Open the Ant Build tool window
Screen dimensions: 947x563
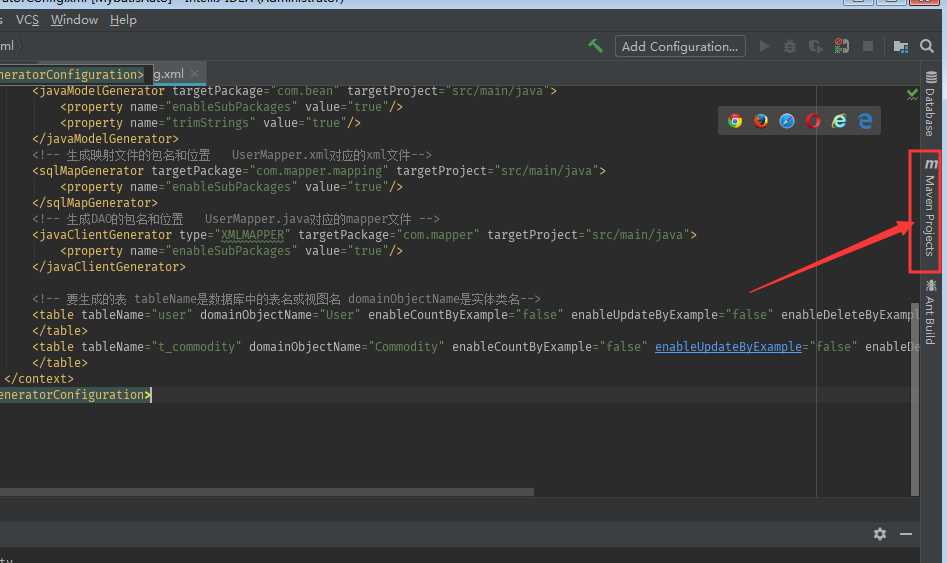(930, 312)
